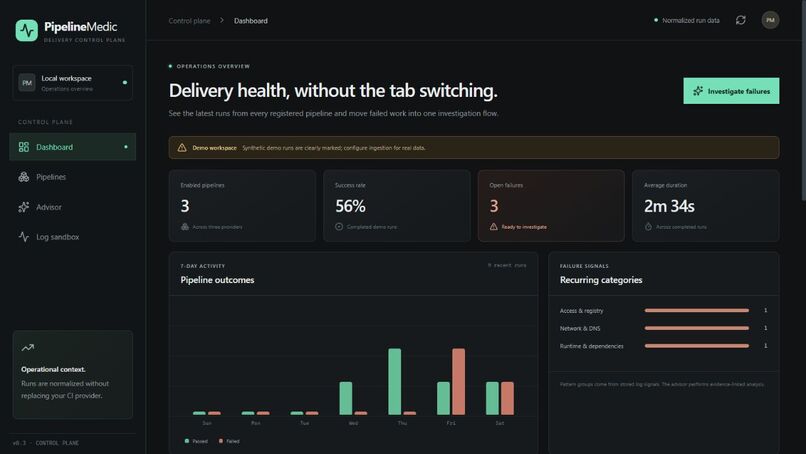Viewport: 806px width, 454px height.
Task: Open Log sandbox from the sidebar
Action: tap(72, 237)
